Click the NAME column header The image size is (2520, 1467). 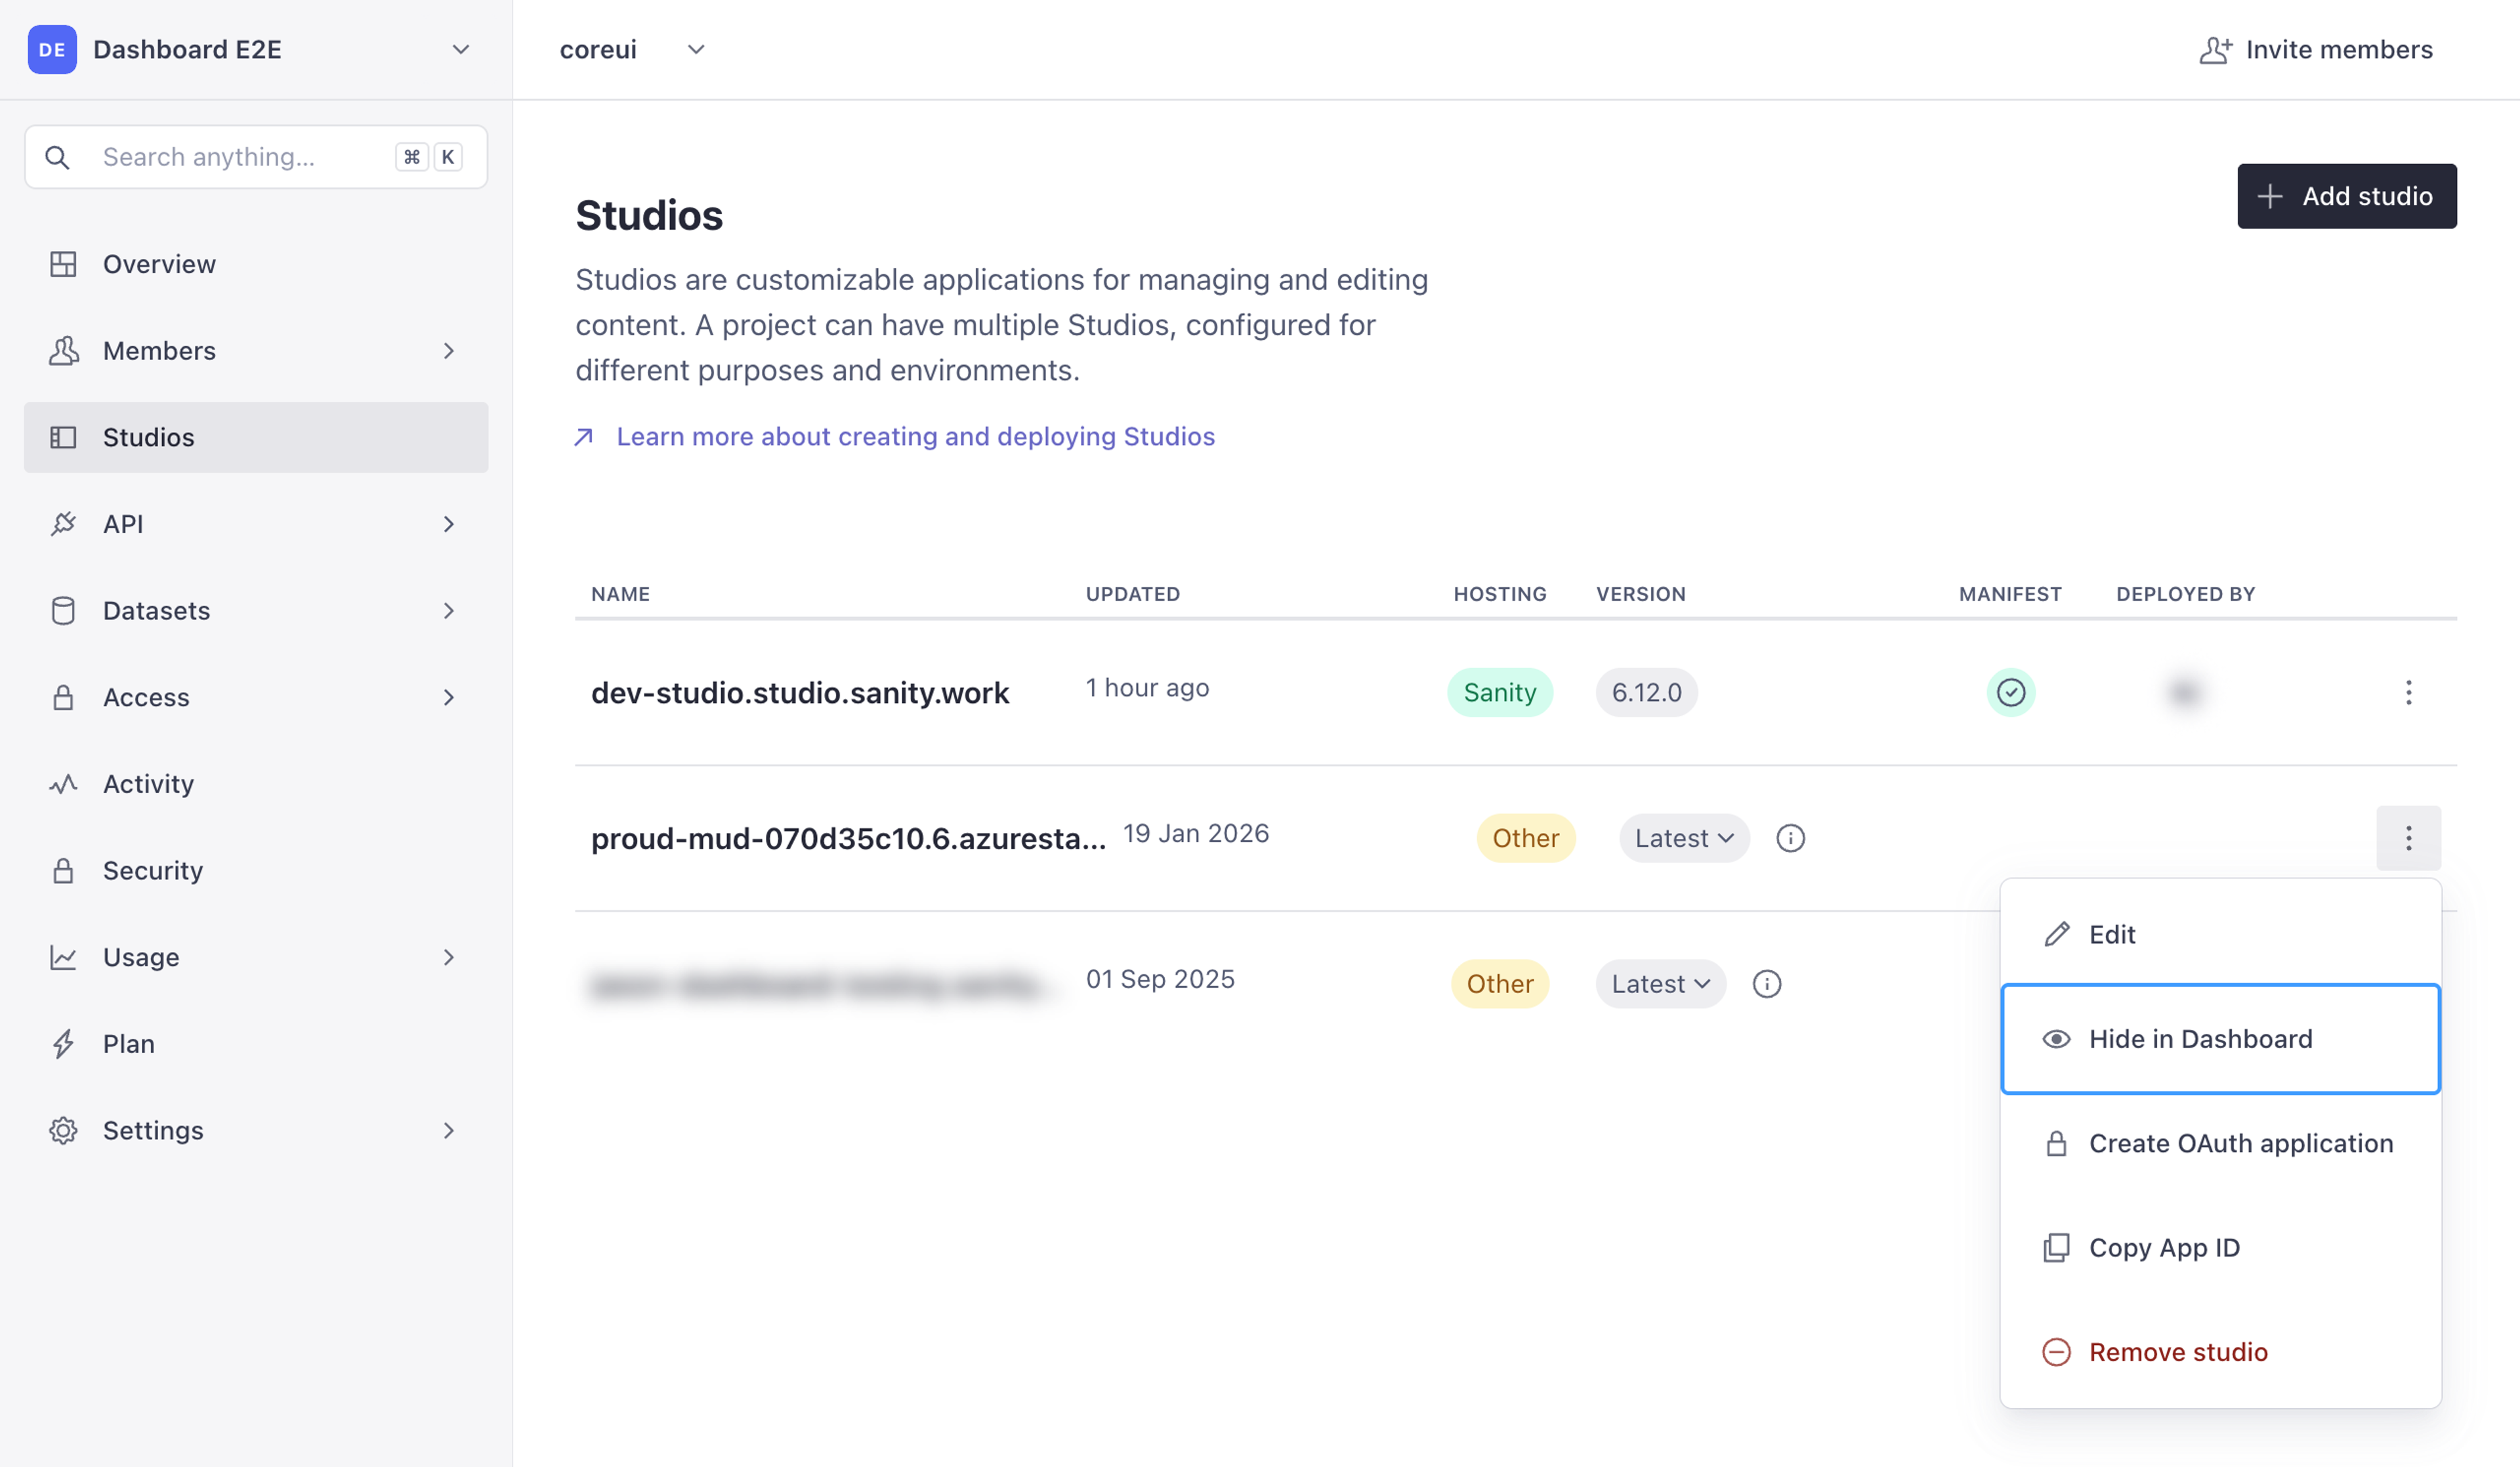[620, 594]
